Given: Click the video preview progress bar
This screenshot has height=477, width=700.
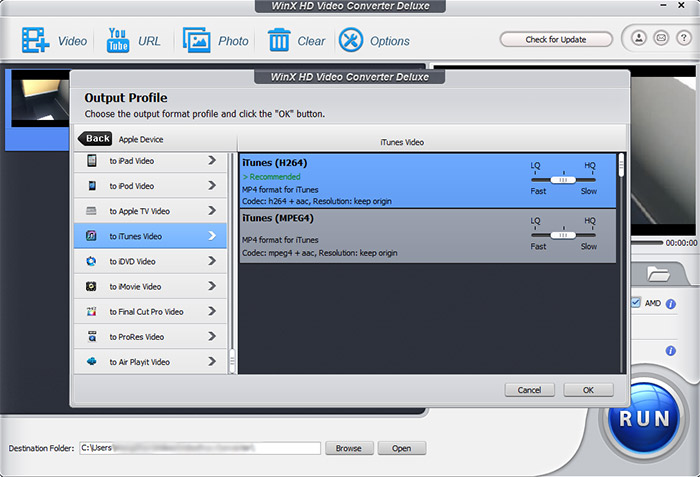Looking at the screenshot, I should tap(647, 243).
